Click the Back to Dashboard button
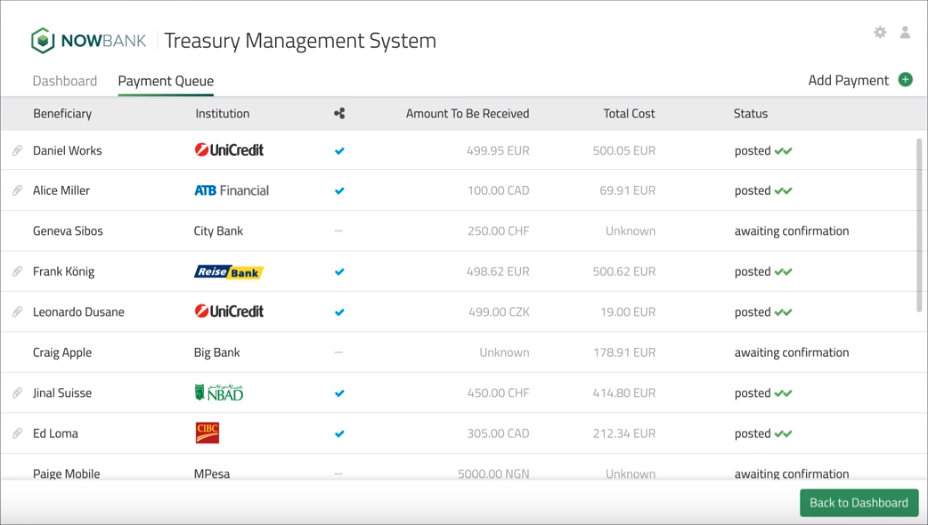The image size is (928, 525). [x=859, y=503]
